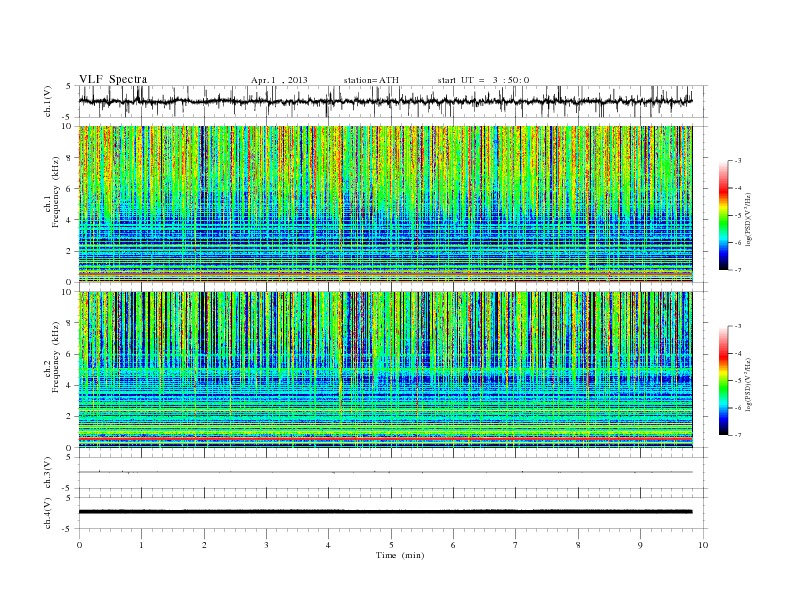This screenshot has height=612, width=792.
Task: Click the ch.2 colorbar log(PSD) label
Action: pyautogui.click(x=748, y=384)
